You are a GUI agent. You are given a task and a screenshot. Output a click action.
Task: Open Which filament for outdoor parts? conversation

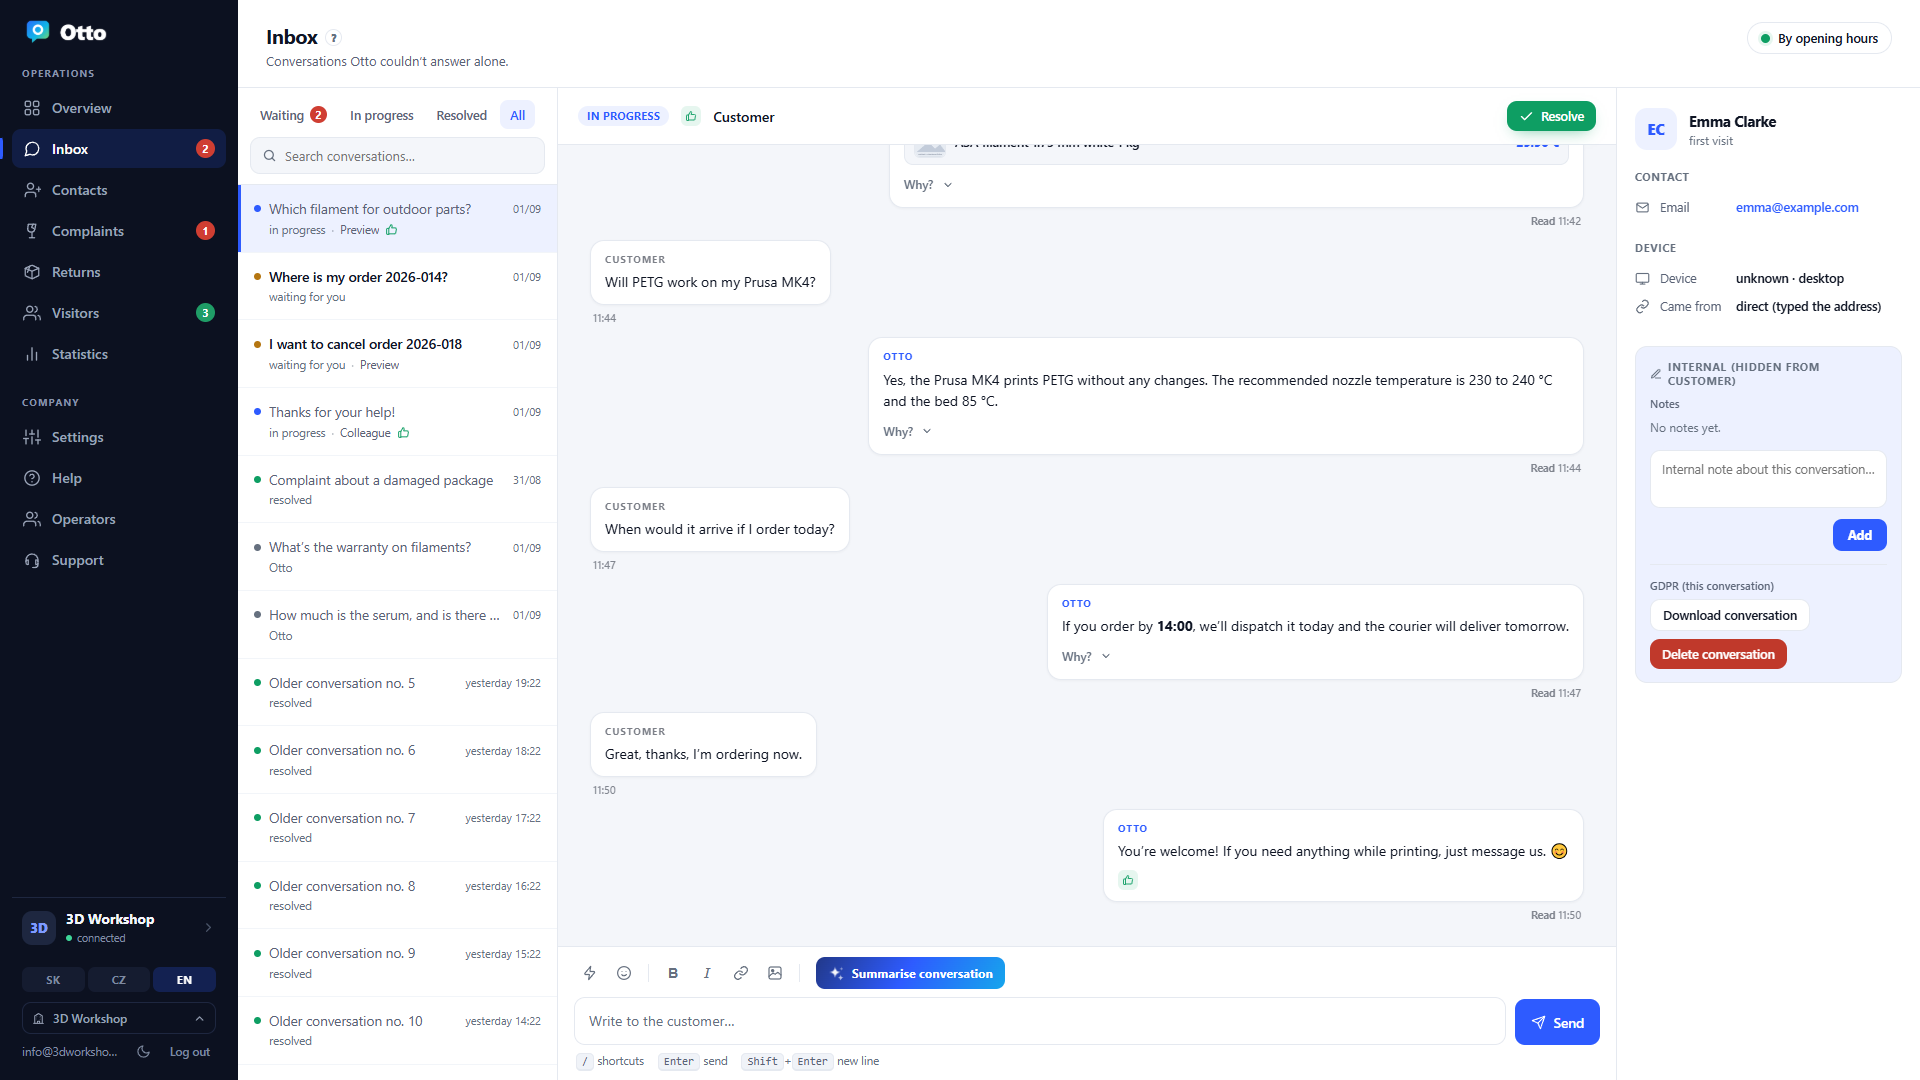click(397, 218)
